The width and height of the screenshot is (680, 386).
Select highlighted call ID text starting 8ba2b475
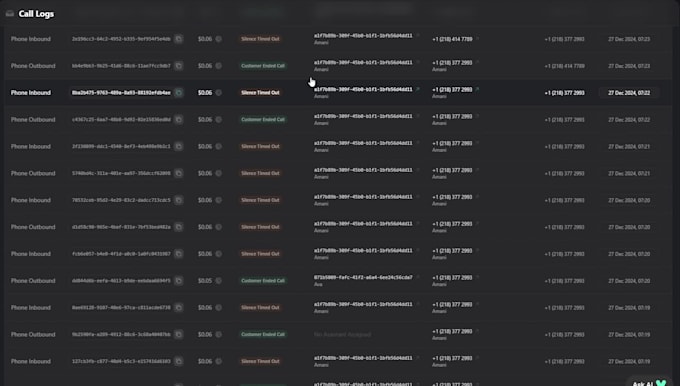pyautogui.click(x=121, y=93)
